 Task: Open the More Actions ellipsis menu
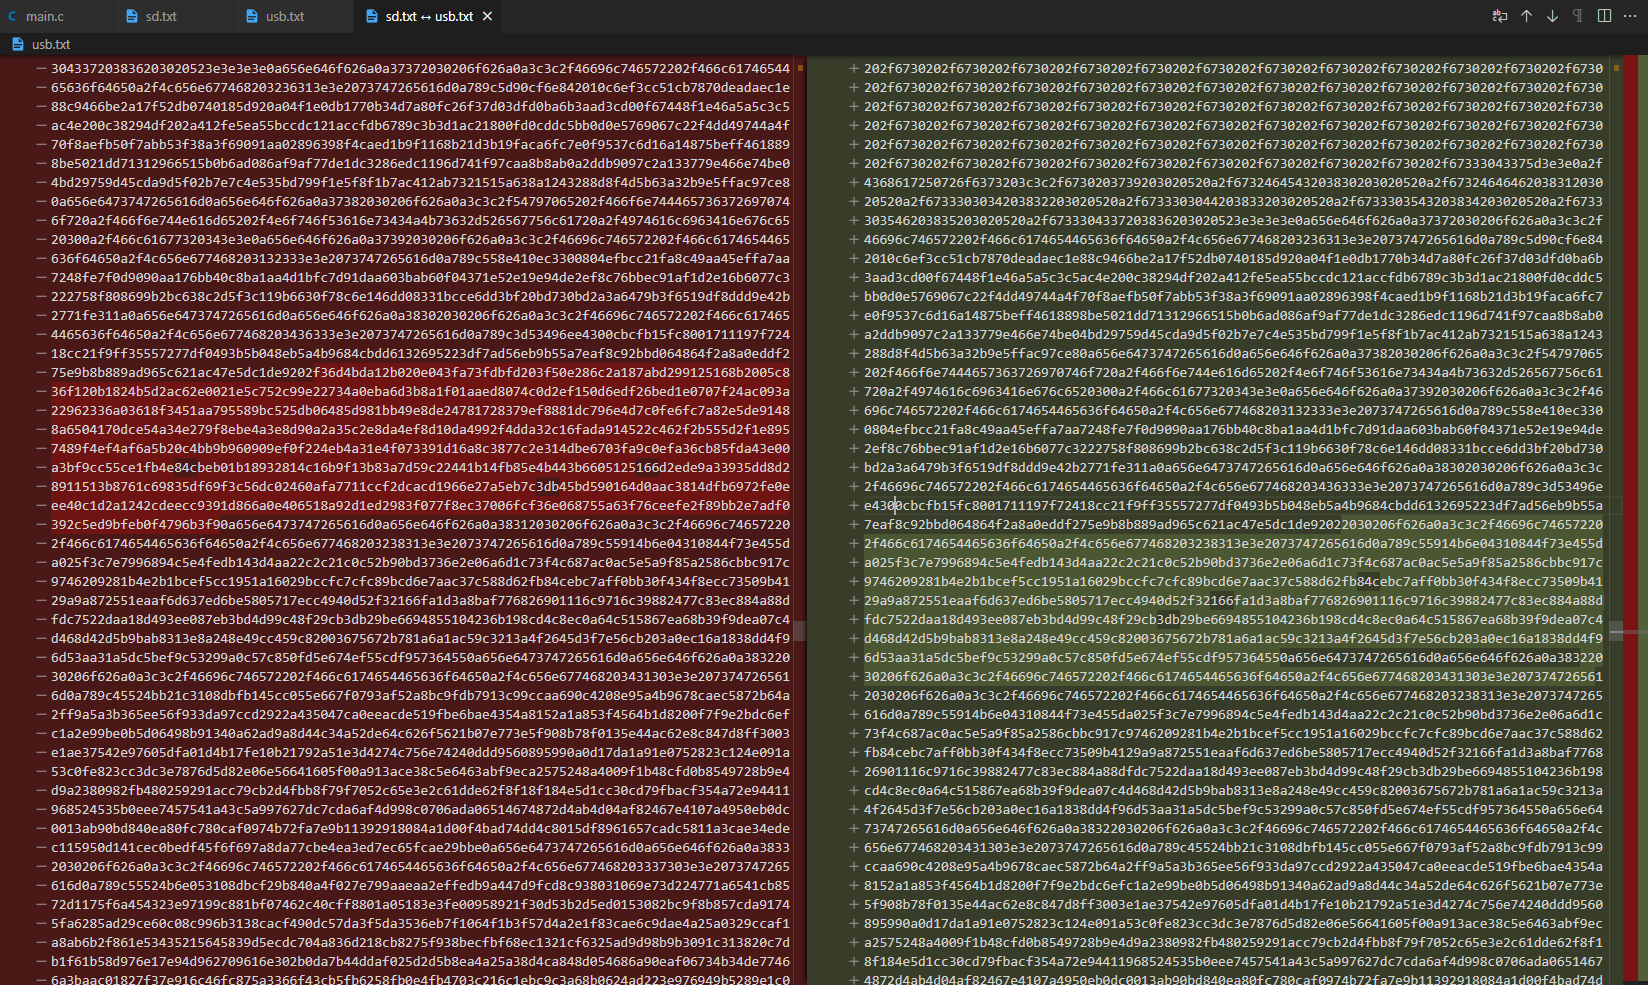(1630, 16)
